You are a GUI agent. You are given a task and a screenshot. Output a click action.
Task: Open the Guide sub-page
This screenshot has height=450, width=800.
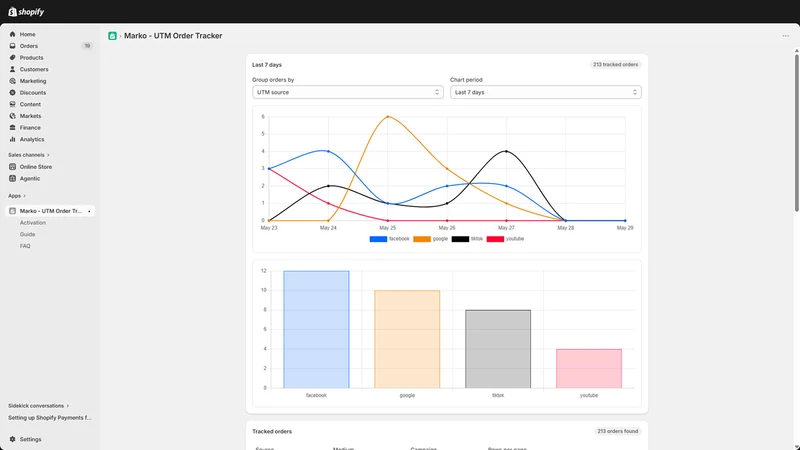pyautogui.click(x=28, y=234)
